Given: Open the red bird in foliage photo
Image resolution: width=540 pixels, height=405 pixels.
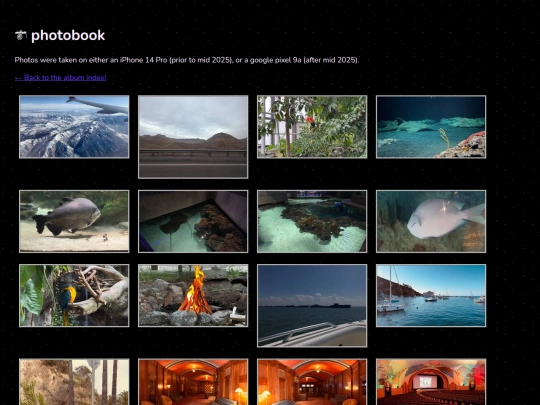Looking at the screenshot, I should click(x=312, y=127).
